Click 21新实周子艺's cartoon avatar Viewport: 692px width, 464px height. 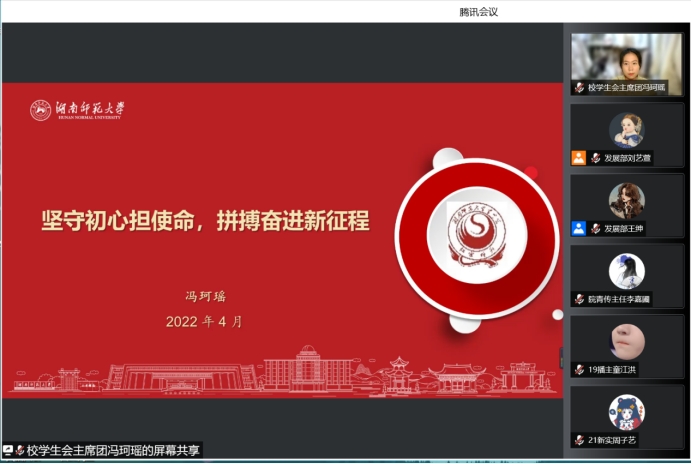(627, 412)
